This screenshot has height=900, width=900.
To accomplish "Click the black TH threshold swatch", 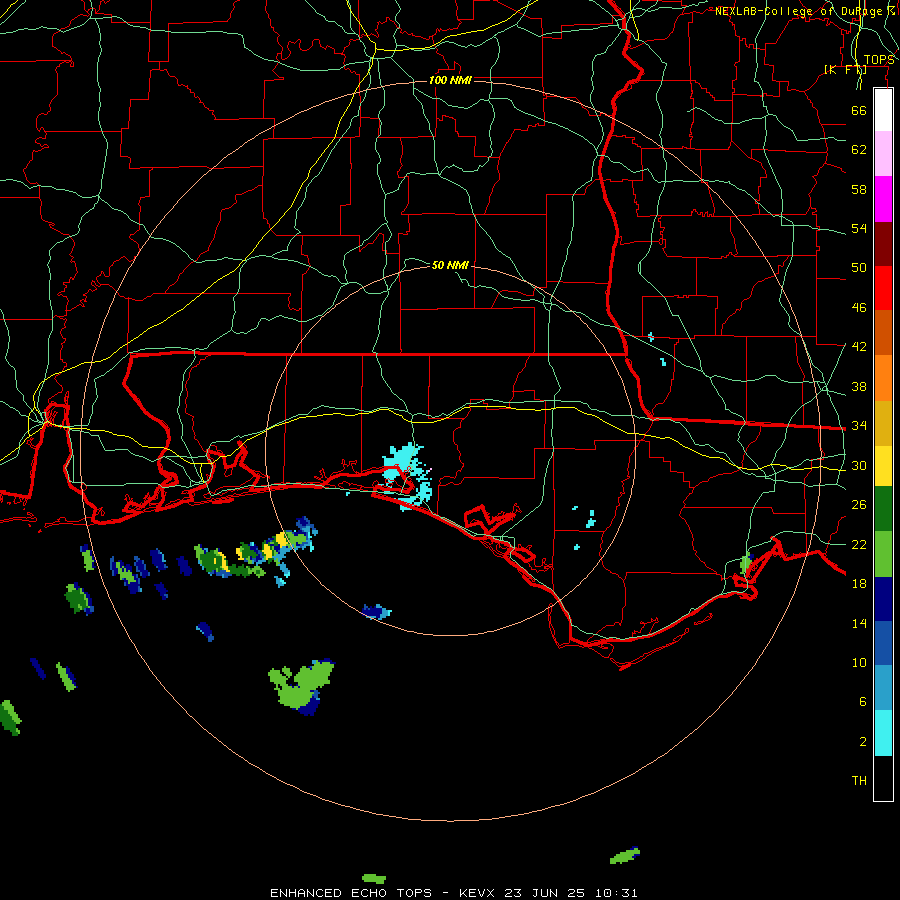I will coord(883,778).
